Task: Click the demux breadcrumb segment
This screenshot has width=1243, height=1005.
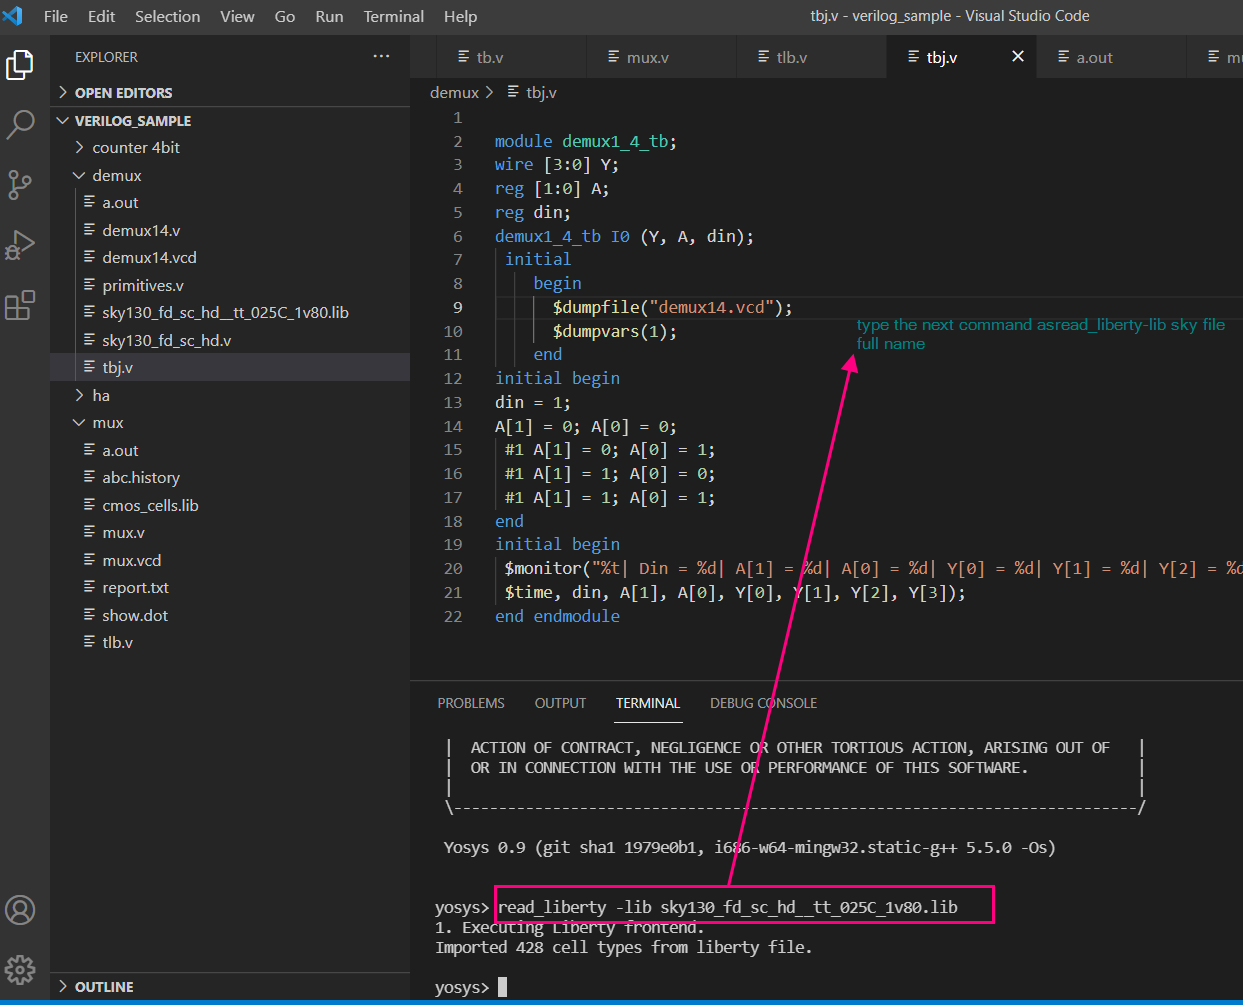Action: coord(454,92)
